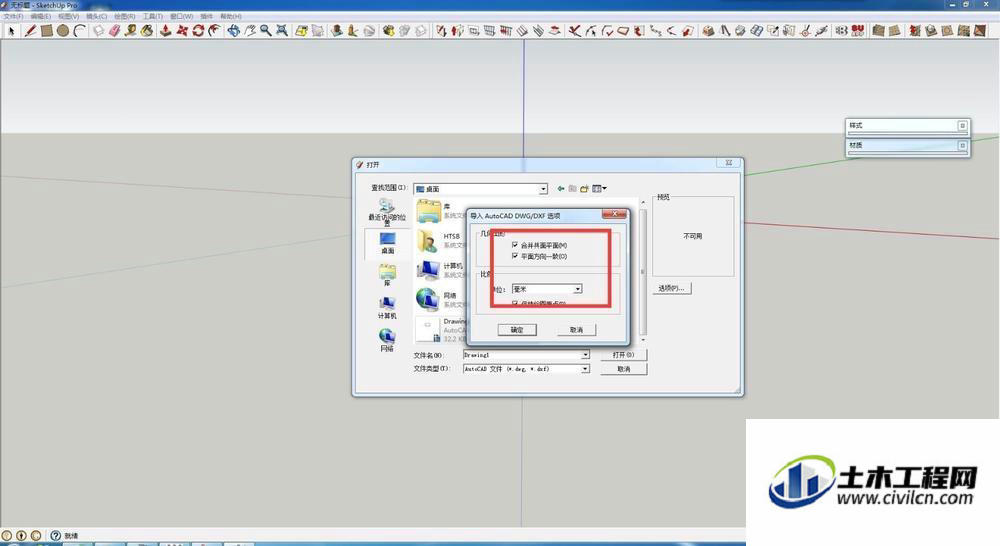This screenshot has width=1000, height=546.
Task: Open the 帮助(H) menu
Action: pos(230,16)
